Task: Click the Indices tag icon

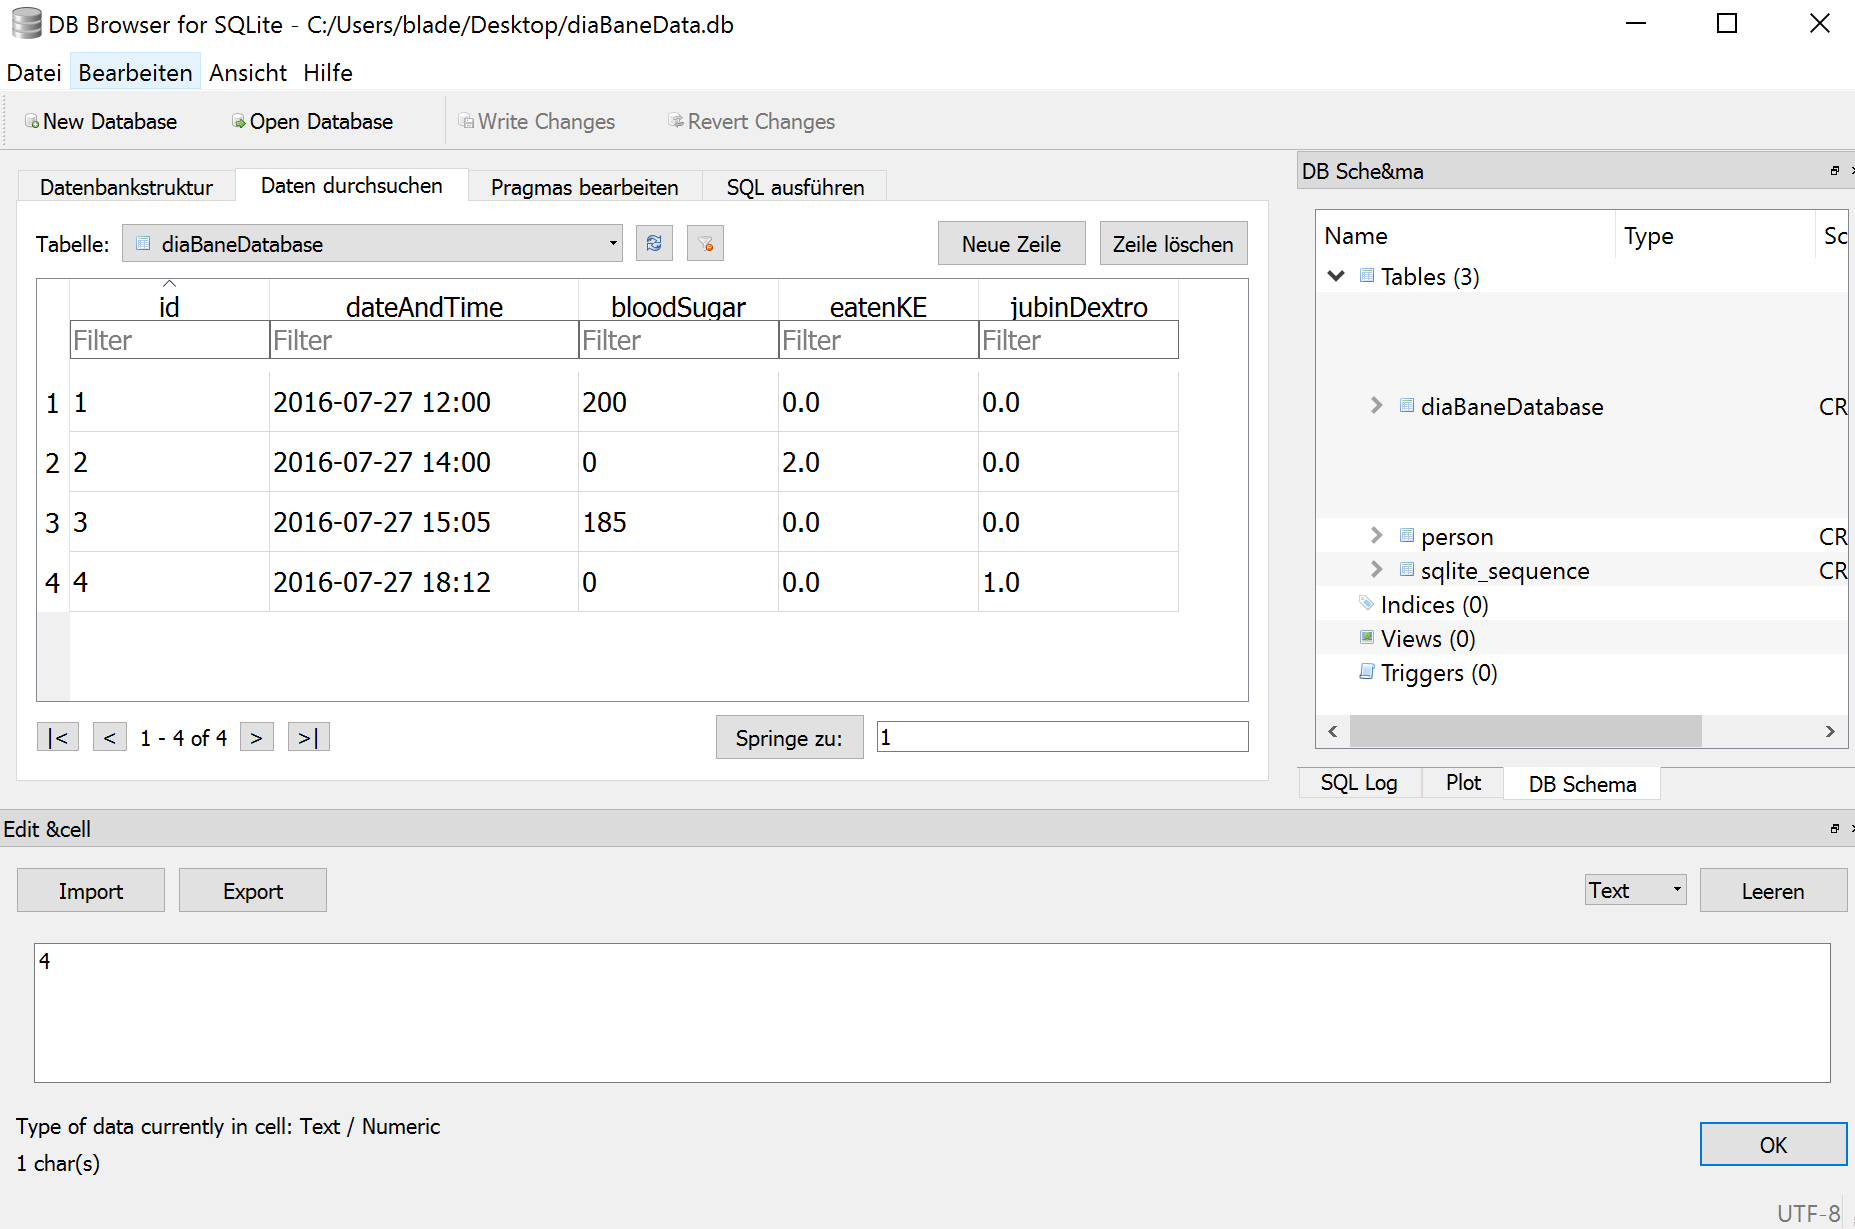Action: (x=1366, y=603)
